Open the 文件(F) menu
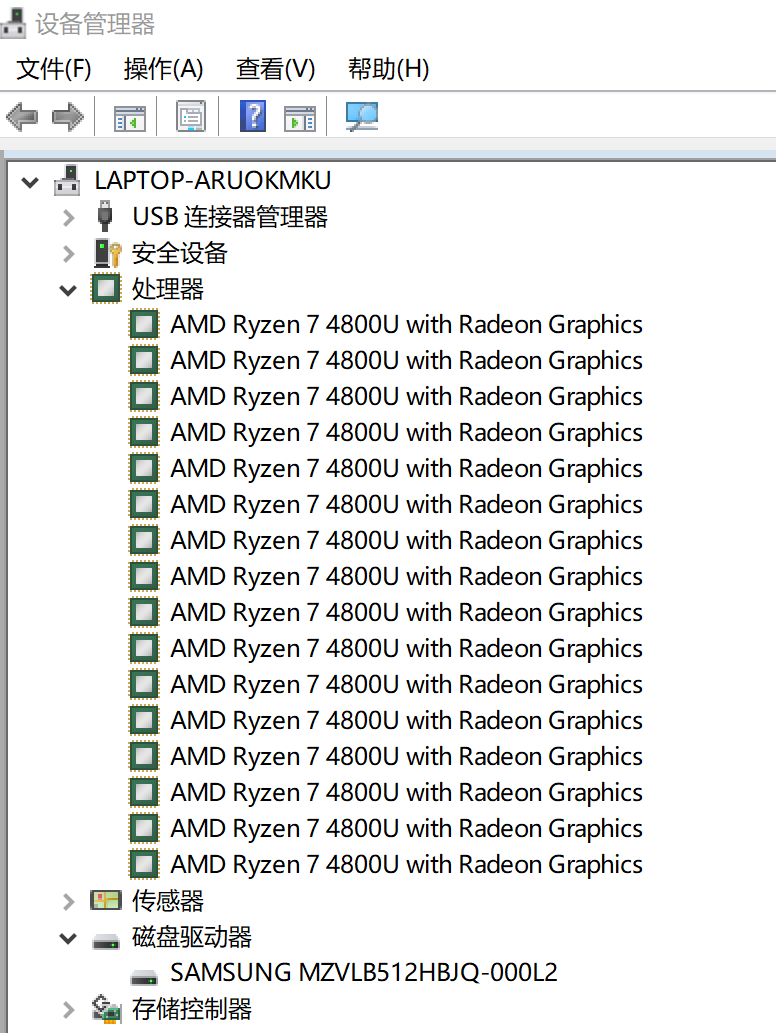Image resolution: width=776 pixels, height=1033 pixels. click(53, 69)
